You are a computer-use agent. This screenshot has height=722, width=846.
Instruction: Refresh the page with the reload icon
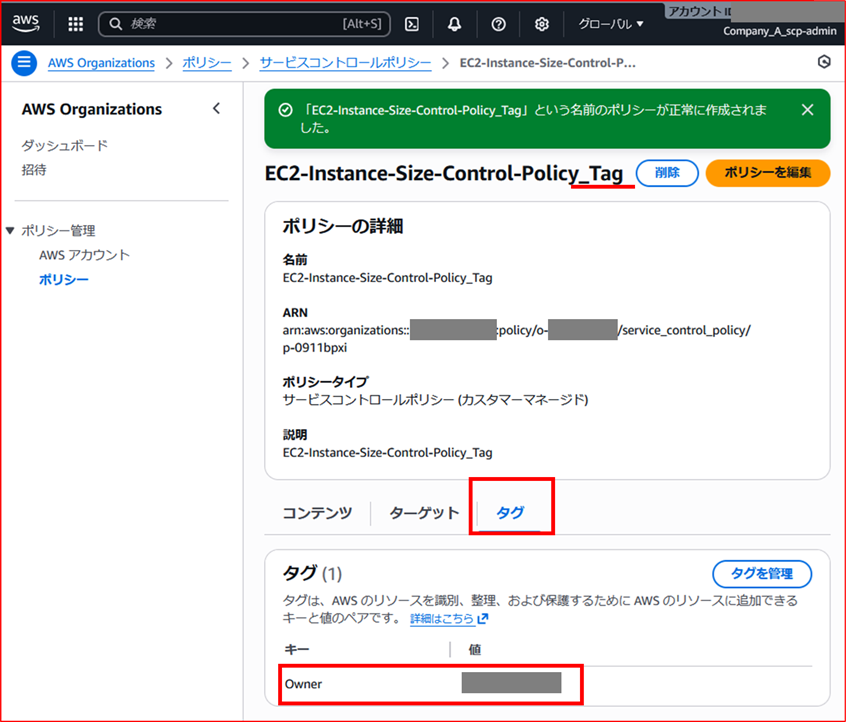[824, 61]
